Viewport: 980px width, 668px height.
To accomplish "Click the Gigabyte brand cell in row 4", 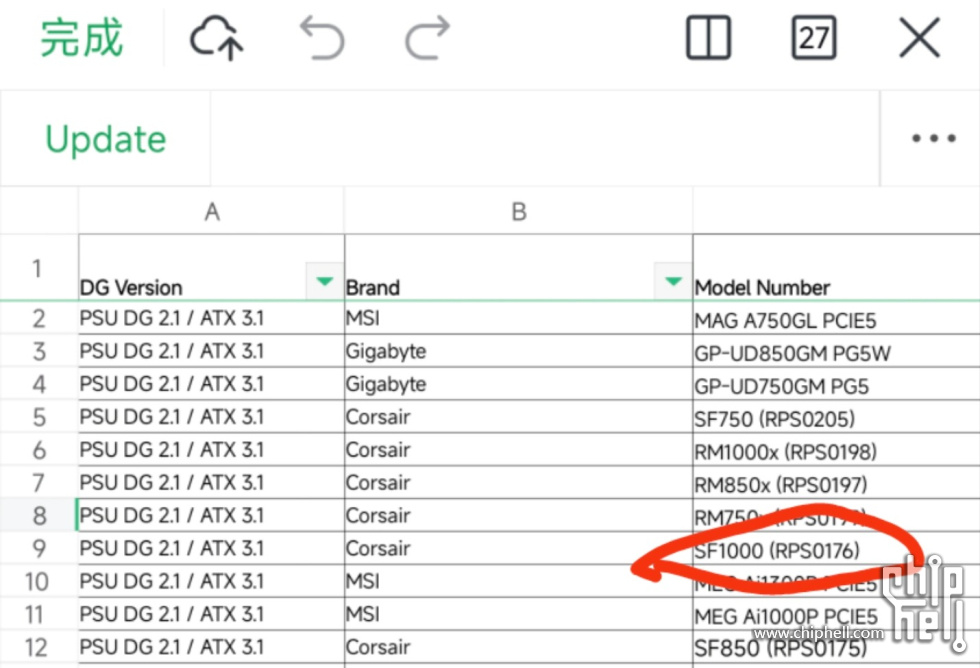I will pyautogui.click(x=519, y=384).
